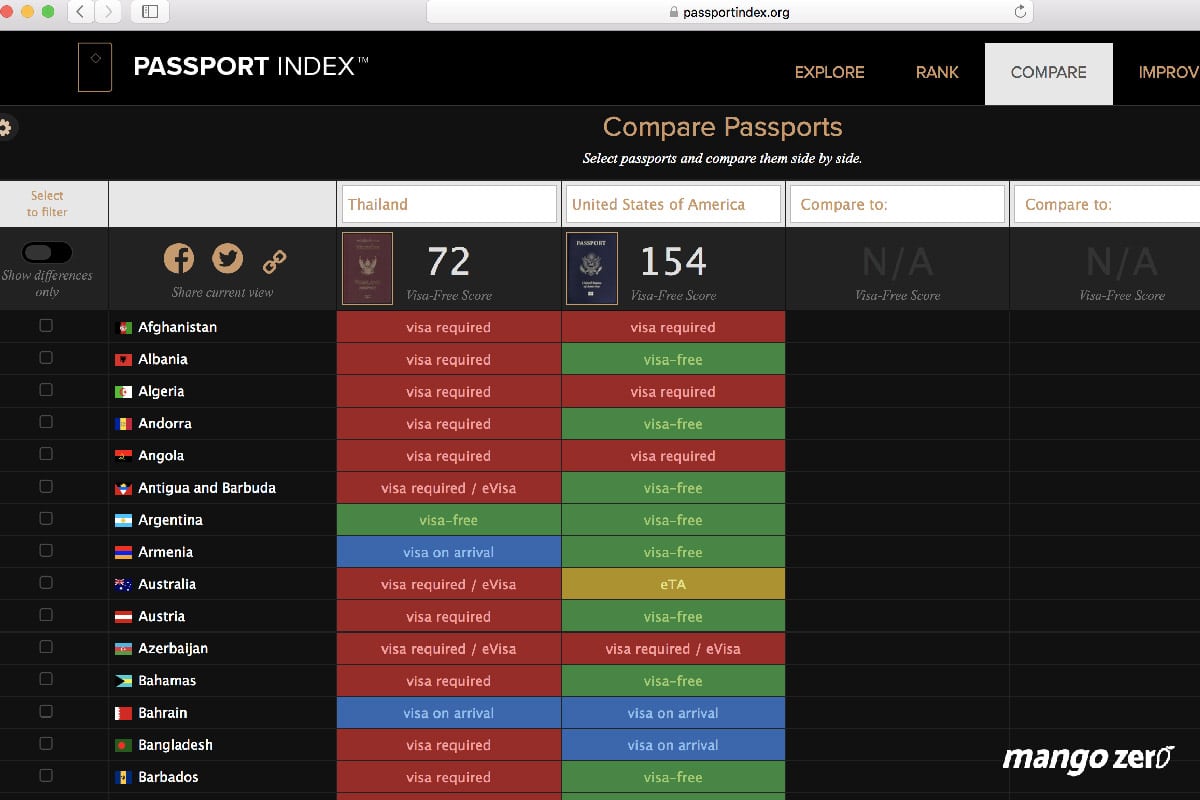Click the Argentina flag icon

(125, 520)
